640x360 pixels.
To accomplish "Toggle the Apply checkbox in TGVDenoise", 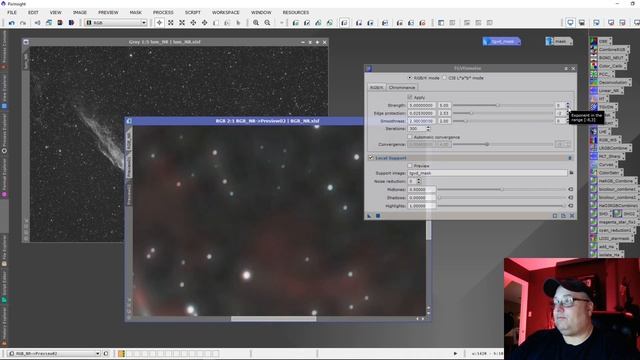I will [x=410, y=97].
